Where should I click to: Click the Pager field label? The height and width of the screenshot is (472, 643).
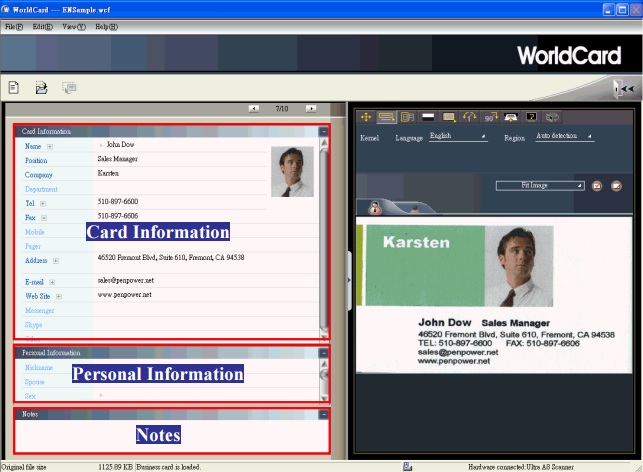(33, 246)
